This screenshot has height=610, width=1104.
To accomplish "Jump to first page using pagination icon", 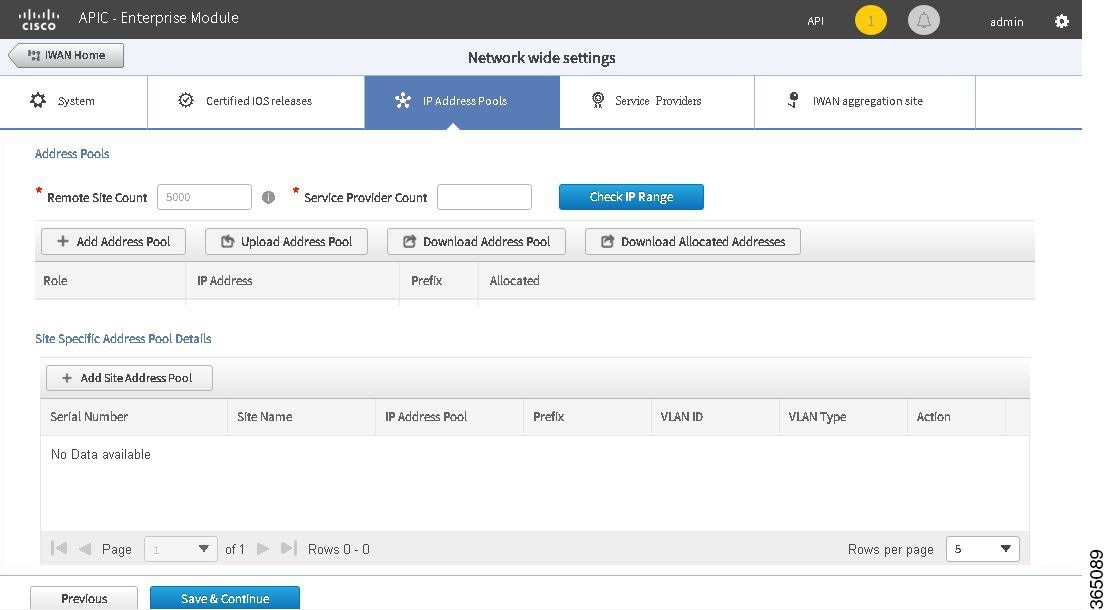I will (x=58, y=548).
